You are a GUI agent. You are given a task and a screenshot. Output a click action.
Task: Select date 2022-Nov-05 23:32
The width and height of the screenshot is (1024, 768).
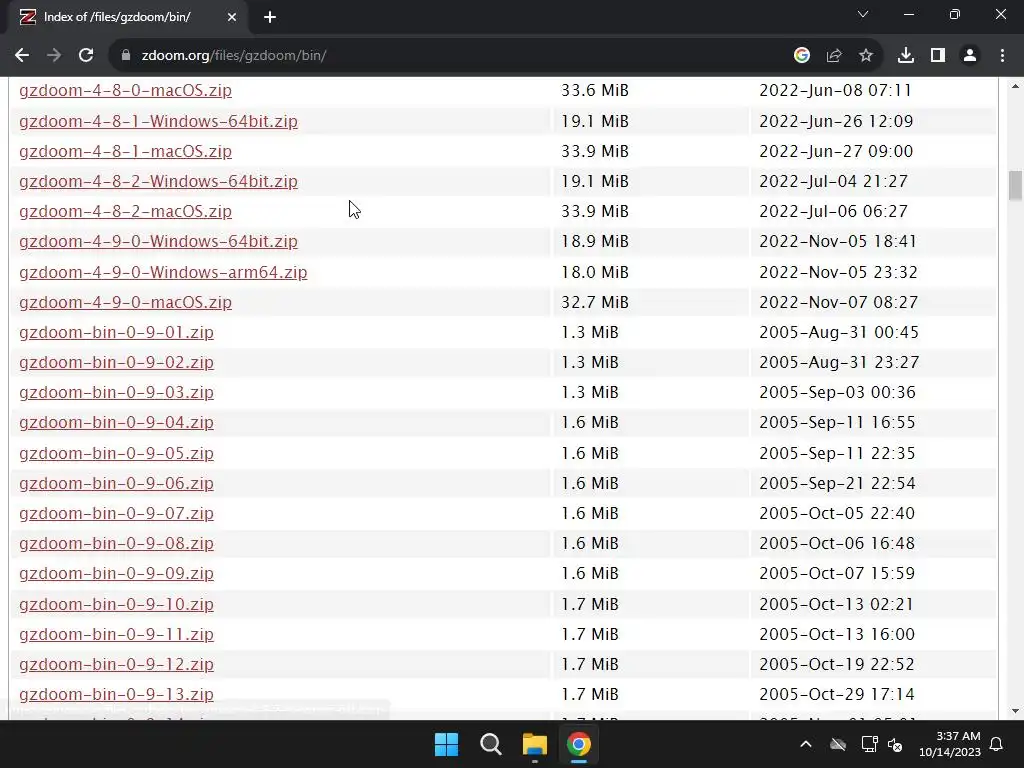(839, 272)
